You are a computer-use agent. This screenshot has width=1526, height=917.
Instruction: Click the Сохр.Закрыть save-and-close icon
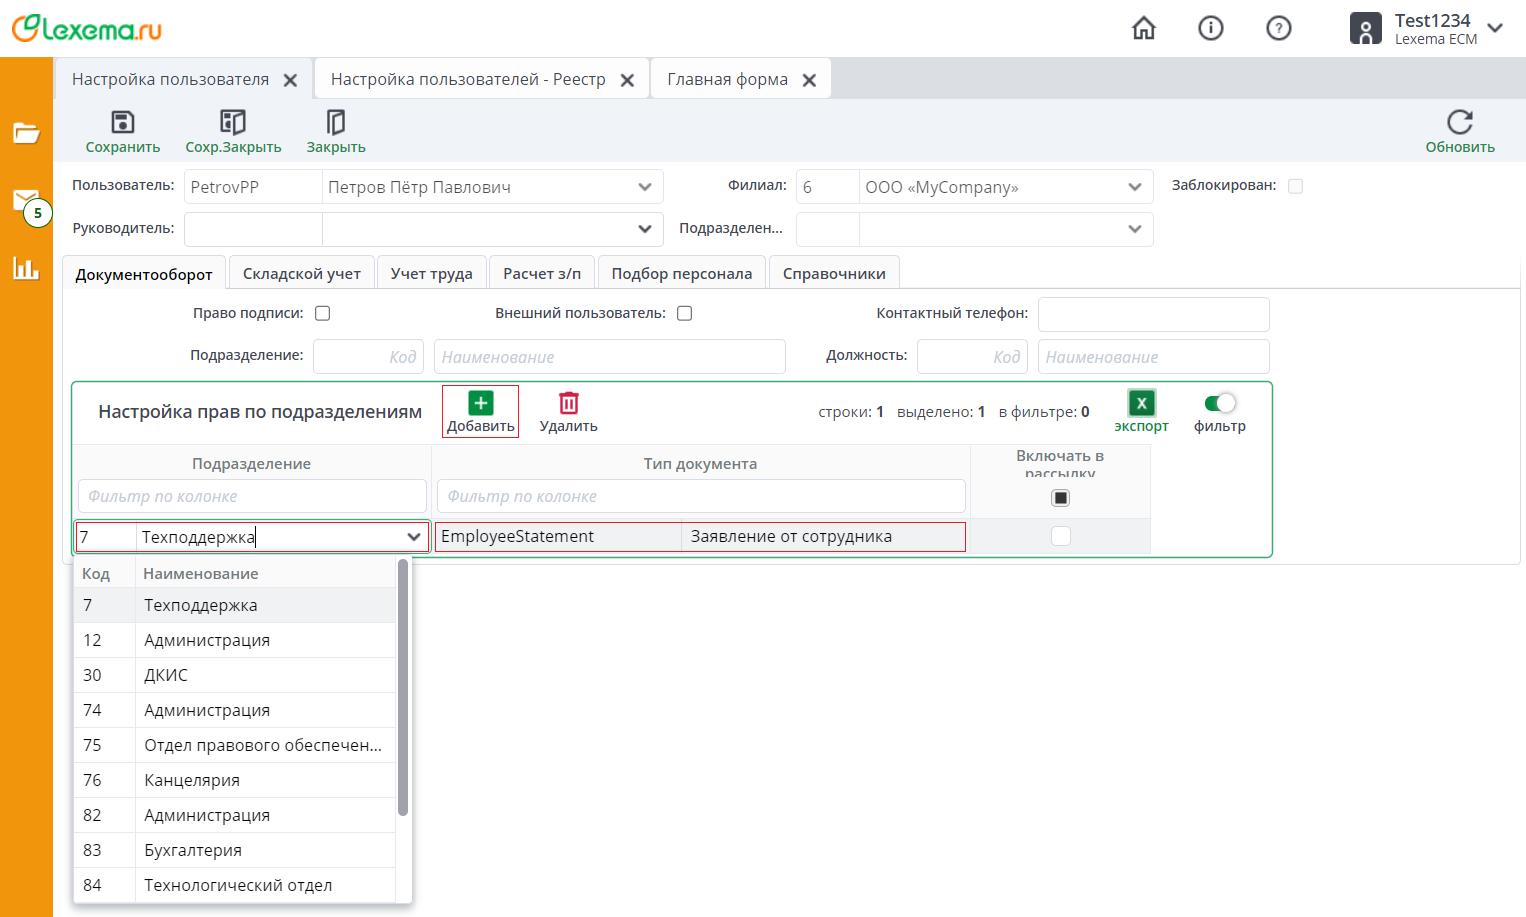233,123
